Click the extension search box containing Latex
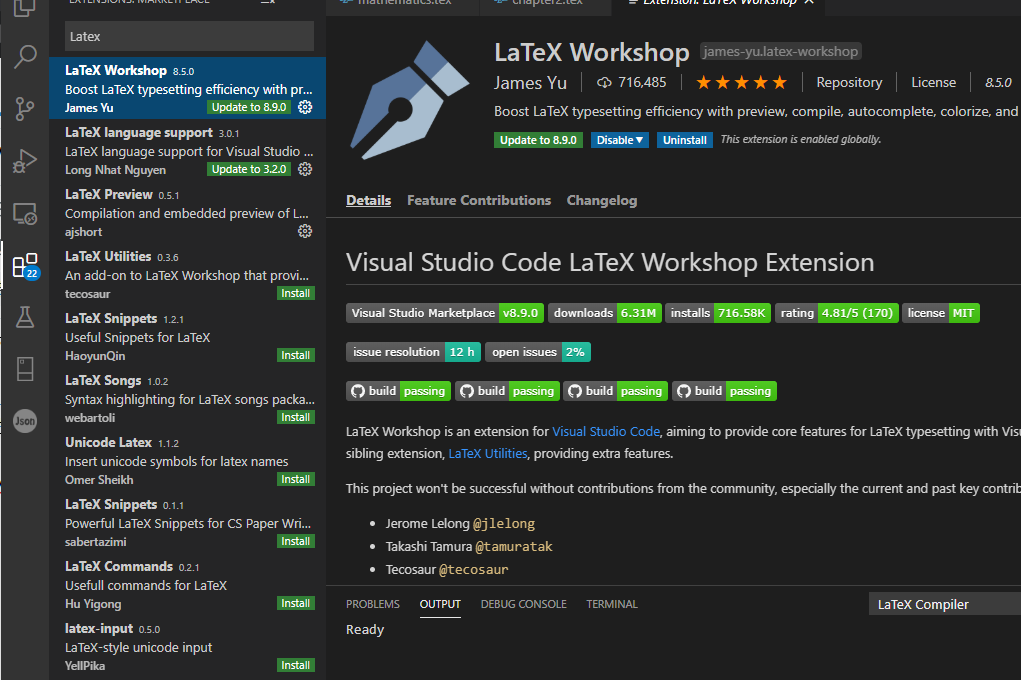The height and width of the screenshot is (680, 1021). [189, 36]
